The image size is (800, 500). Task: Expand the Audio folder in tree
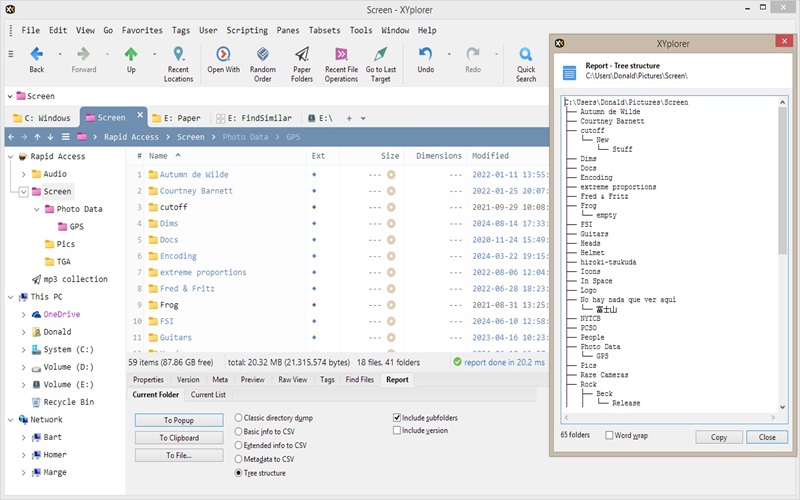tap(23, 174)
